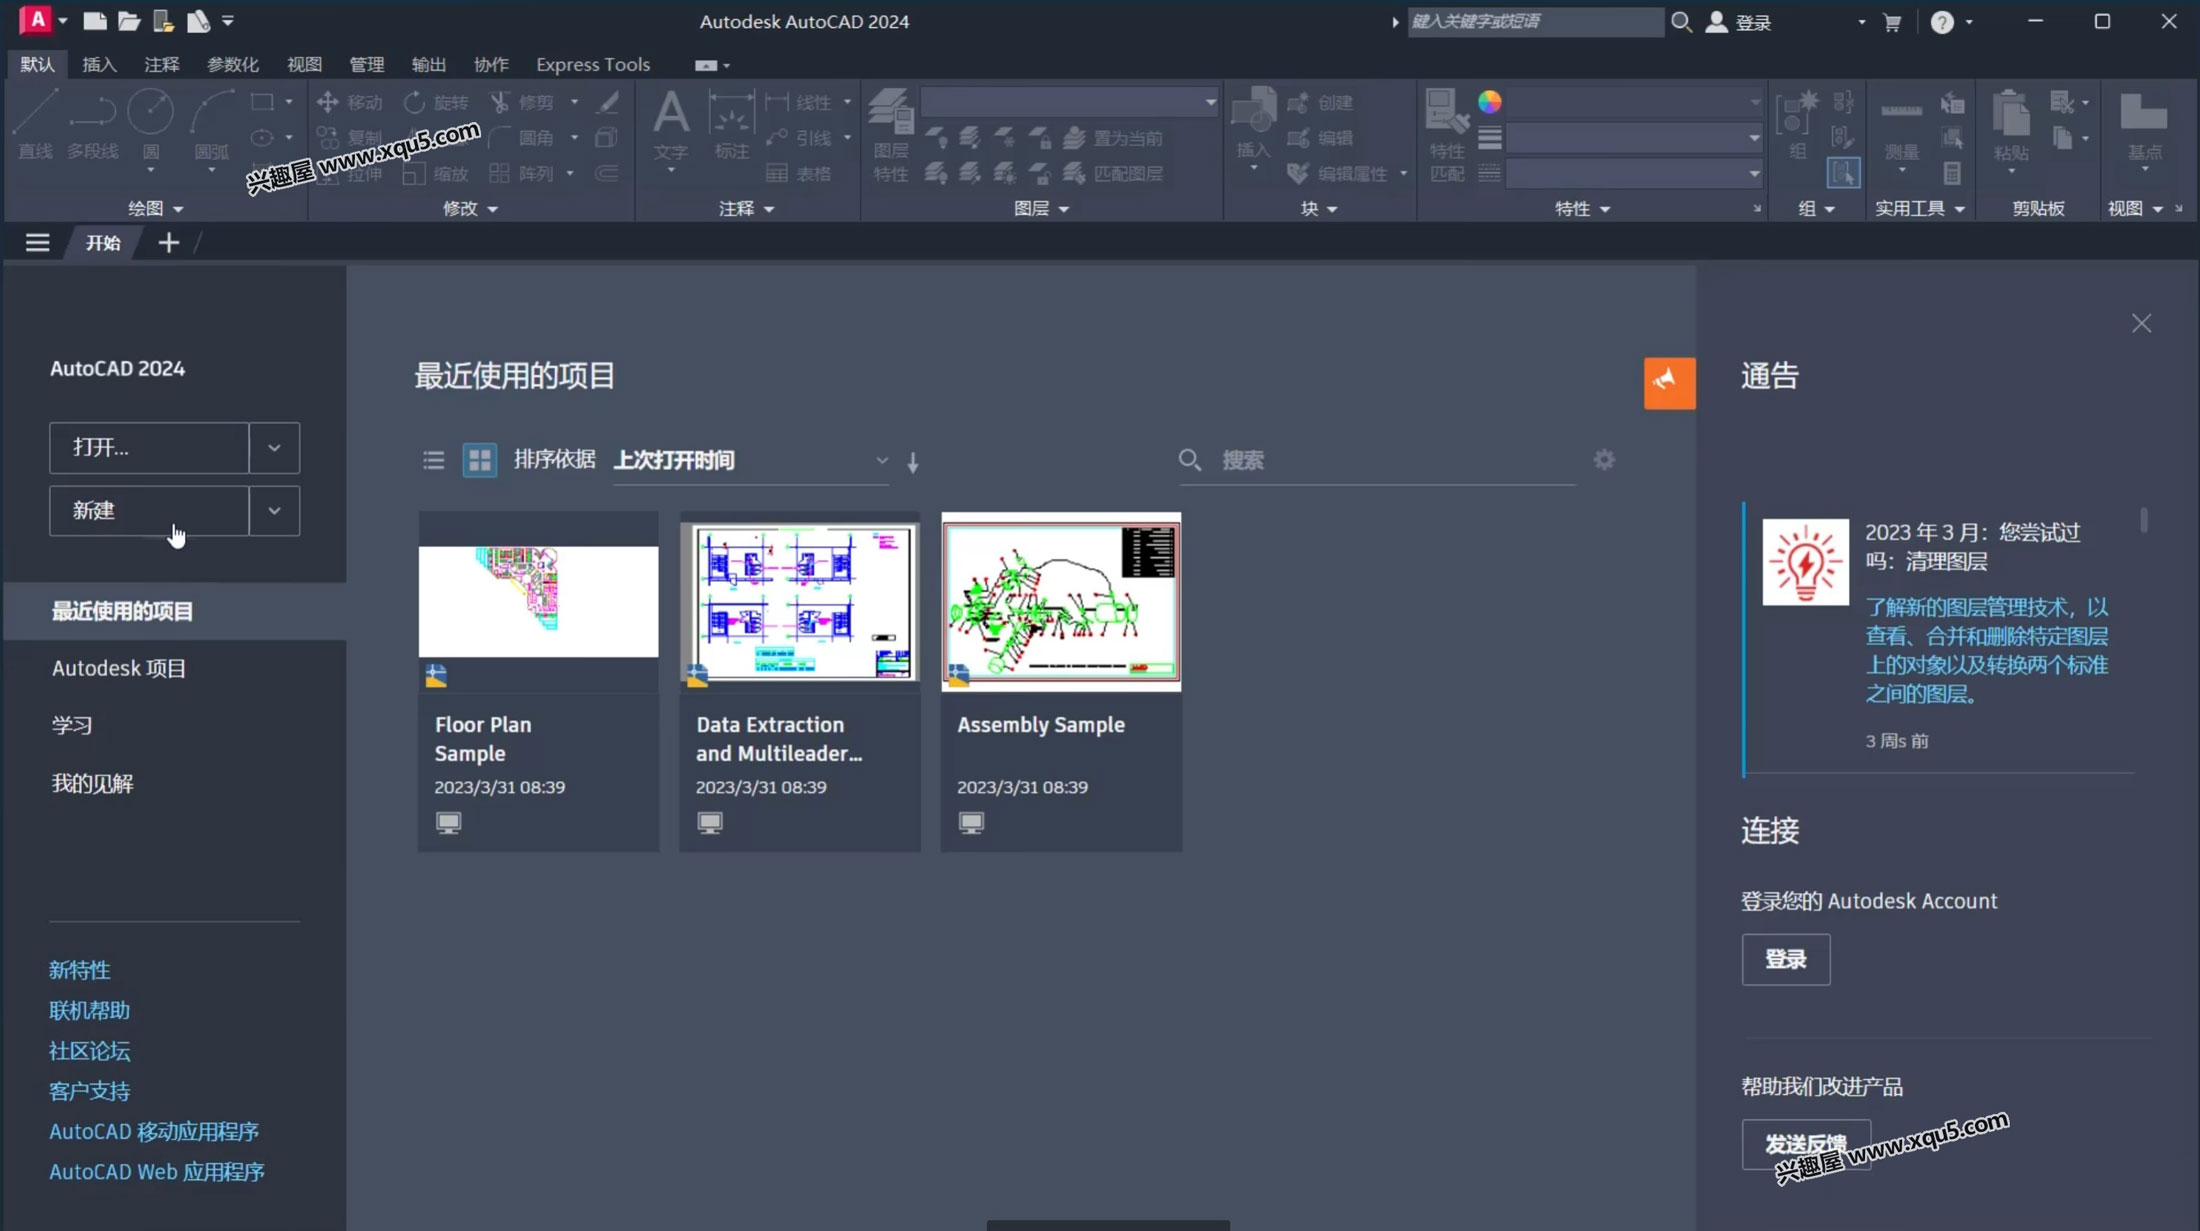Click the Open (打开...) button
Screen dimensions: 2200x1231
149,448
